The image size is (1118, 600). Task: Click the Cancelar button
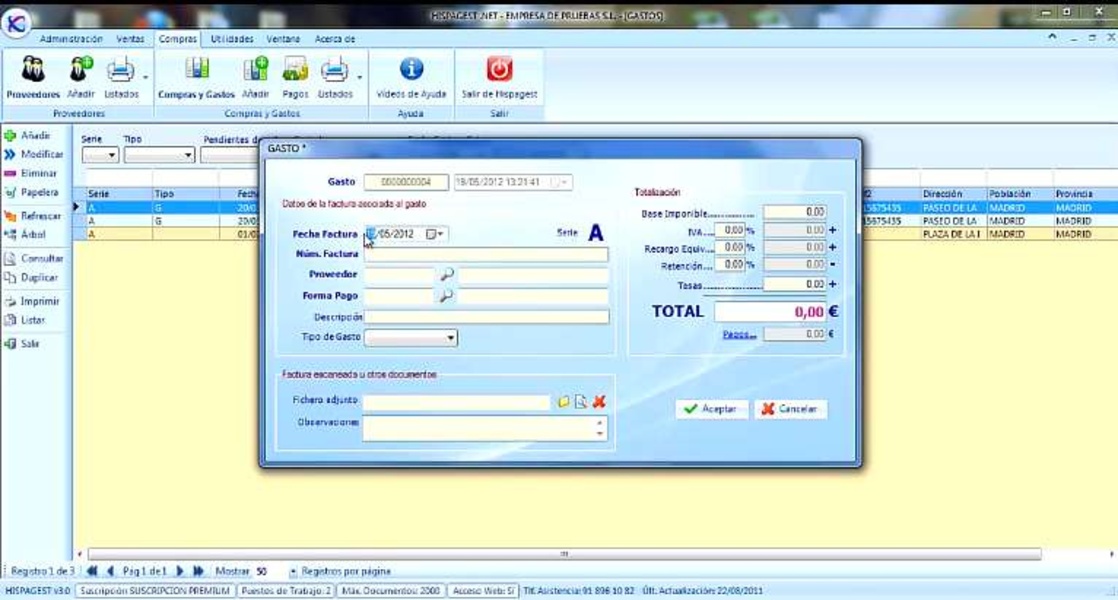click(791, 409)
